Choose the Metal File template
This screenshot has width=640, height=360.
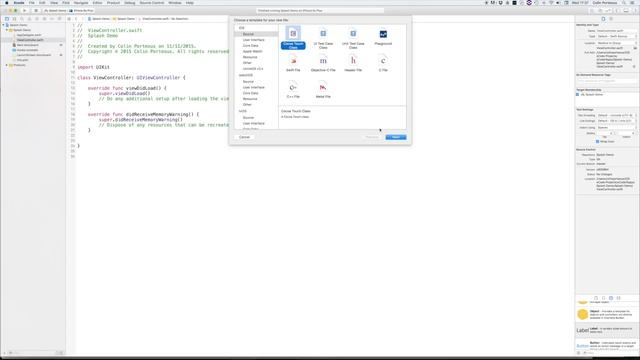pyautogui.click(x=323, y=90)
